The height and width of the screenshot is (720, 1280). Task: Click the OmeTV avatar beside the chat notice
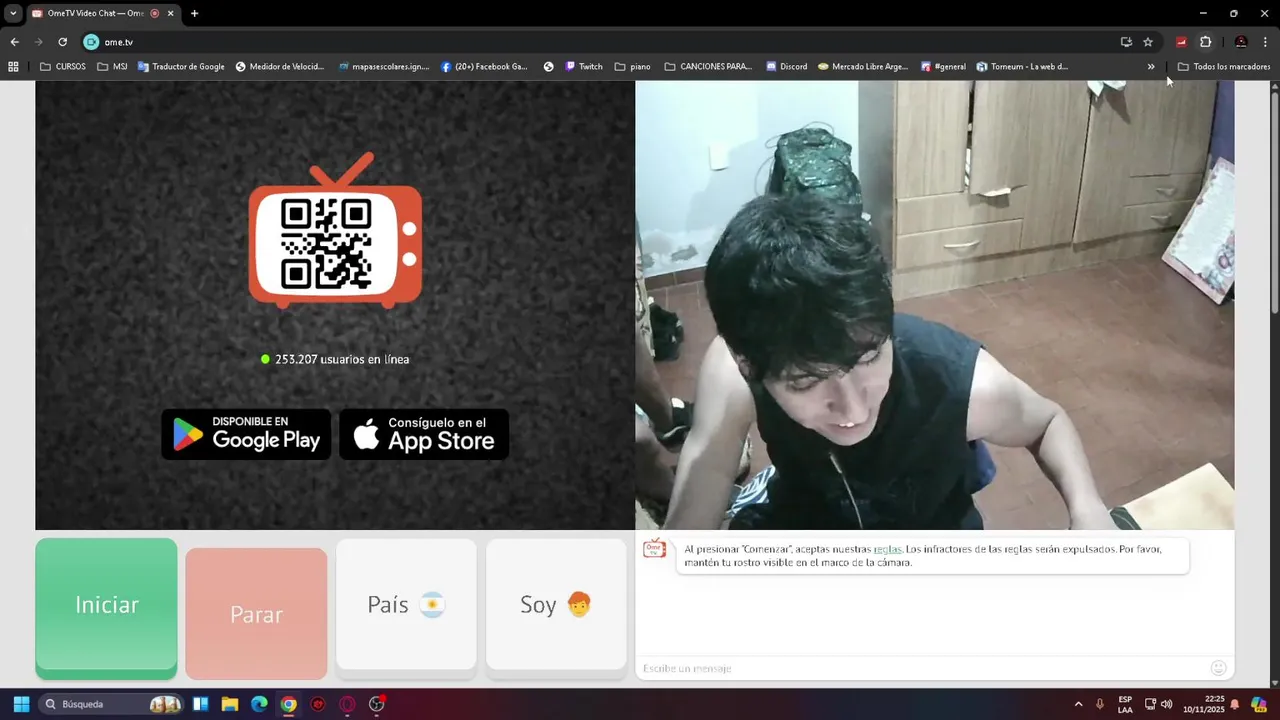(654, 548)
